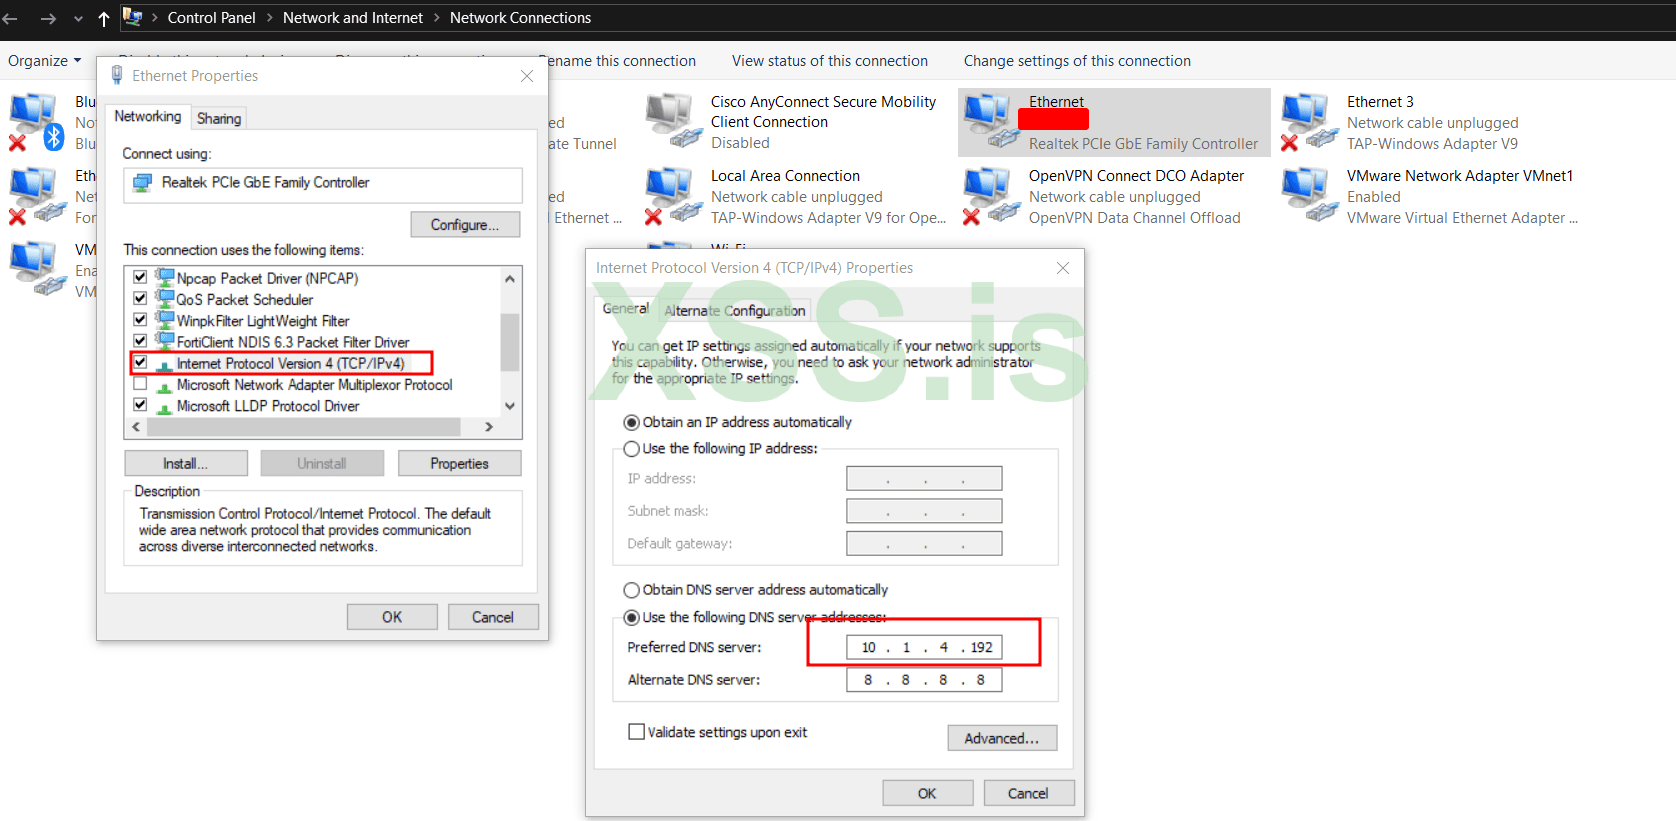Uncheck the QoS Packet Scheduler checkbox
The image size is (1676, 821).
point(140,298)
